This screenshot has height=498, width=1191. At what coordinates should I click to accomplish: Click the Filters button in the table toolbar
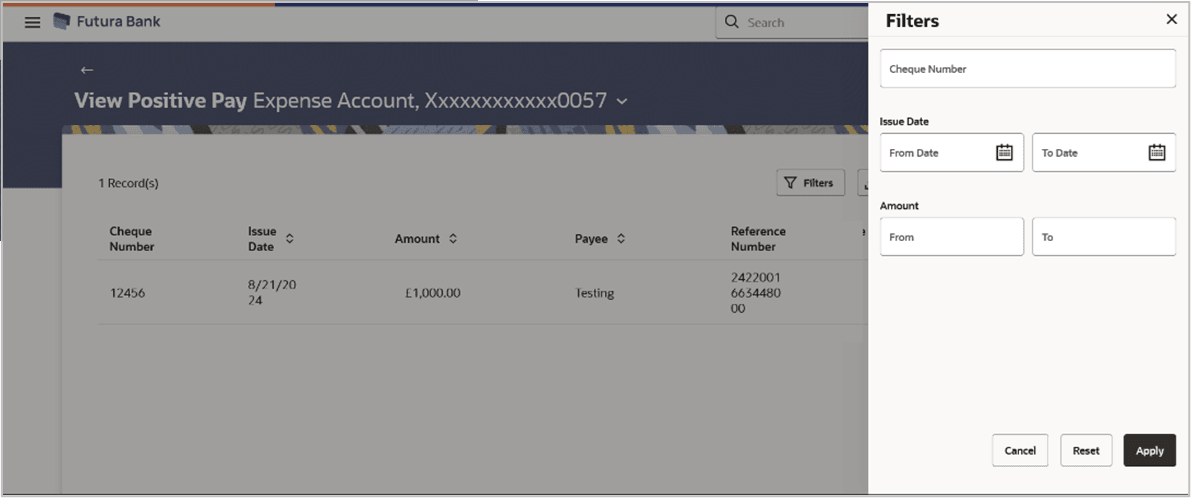810,183
